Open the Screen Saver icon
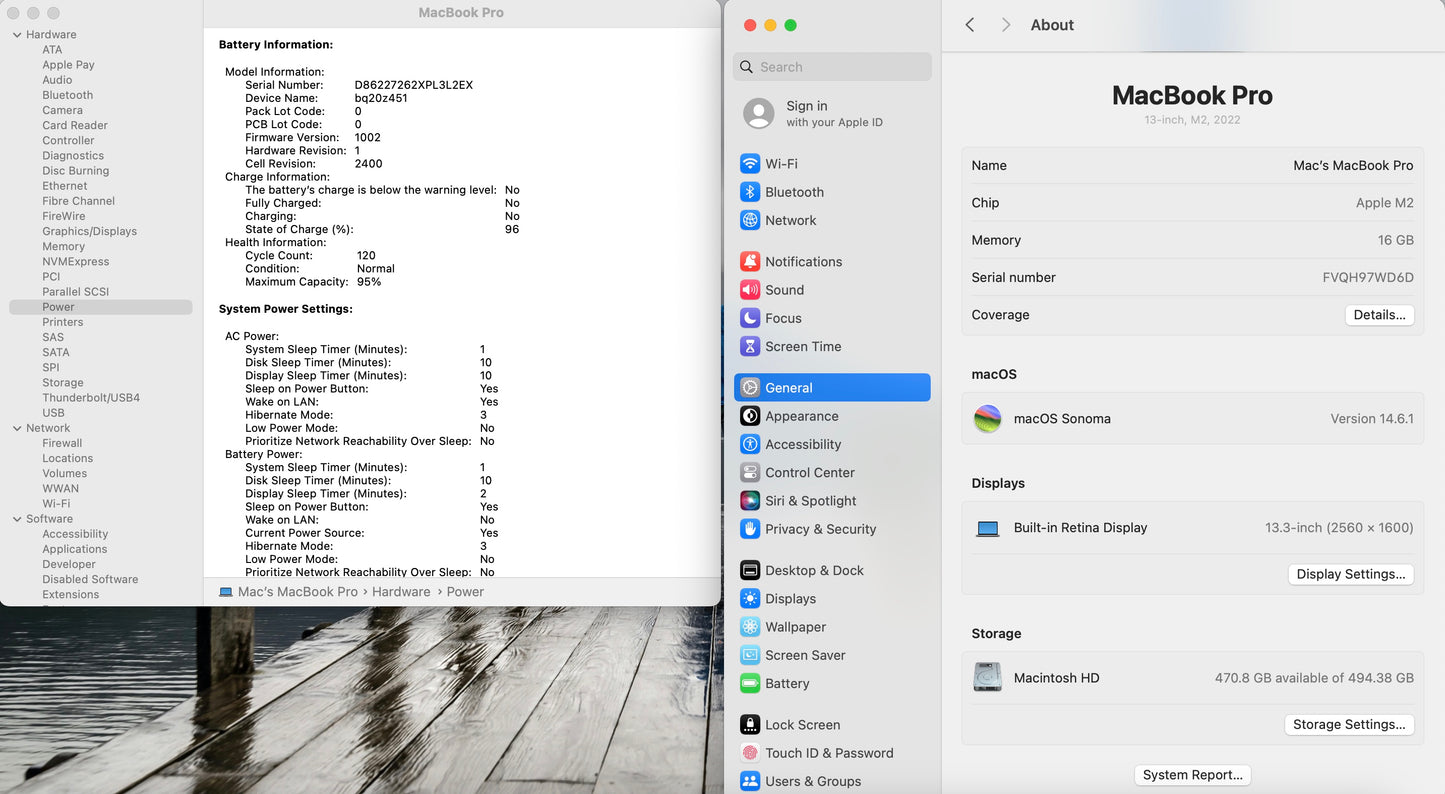 click(x=750, y=655)
